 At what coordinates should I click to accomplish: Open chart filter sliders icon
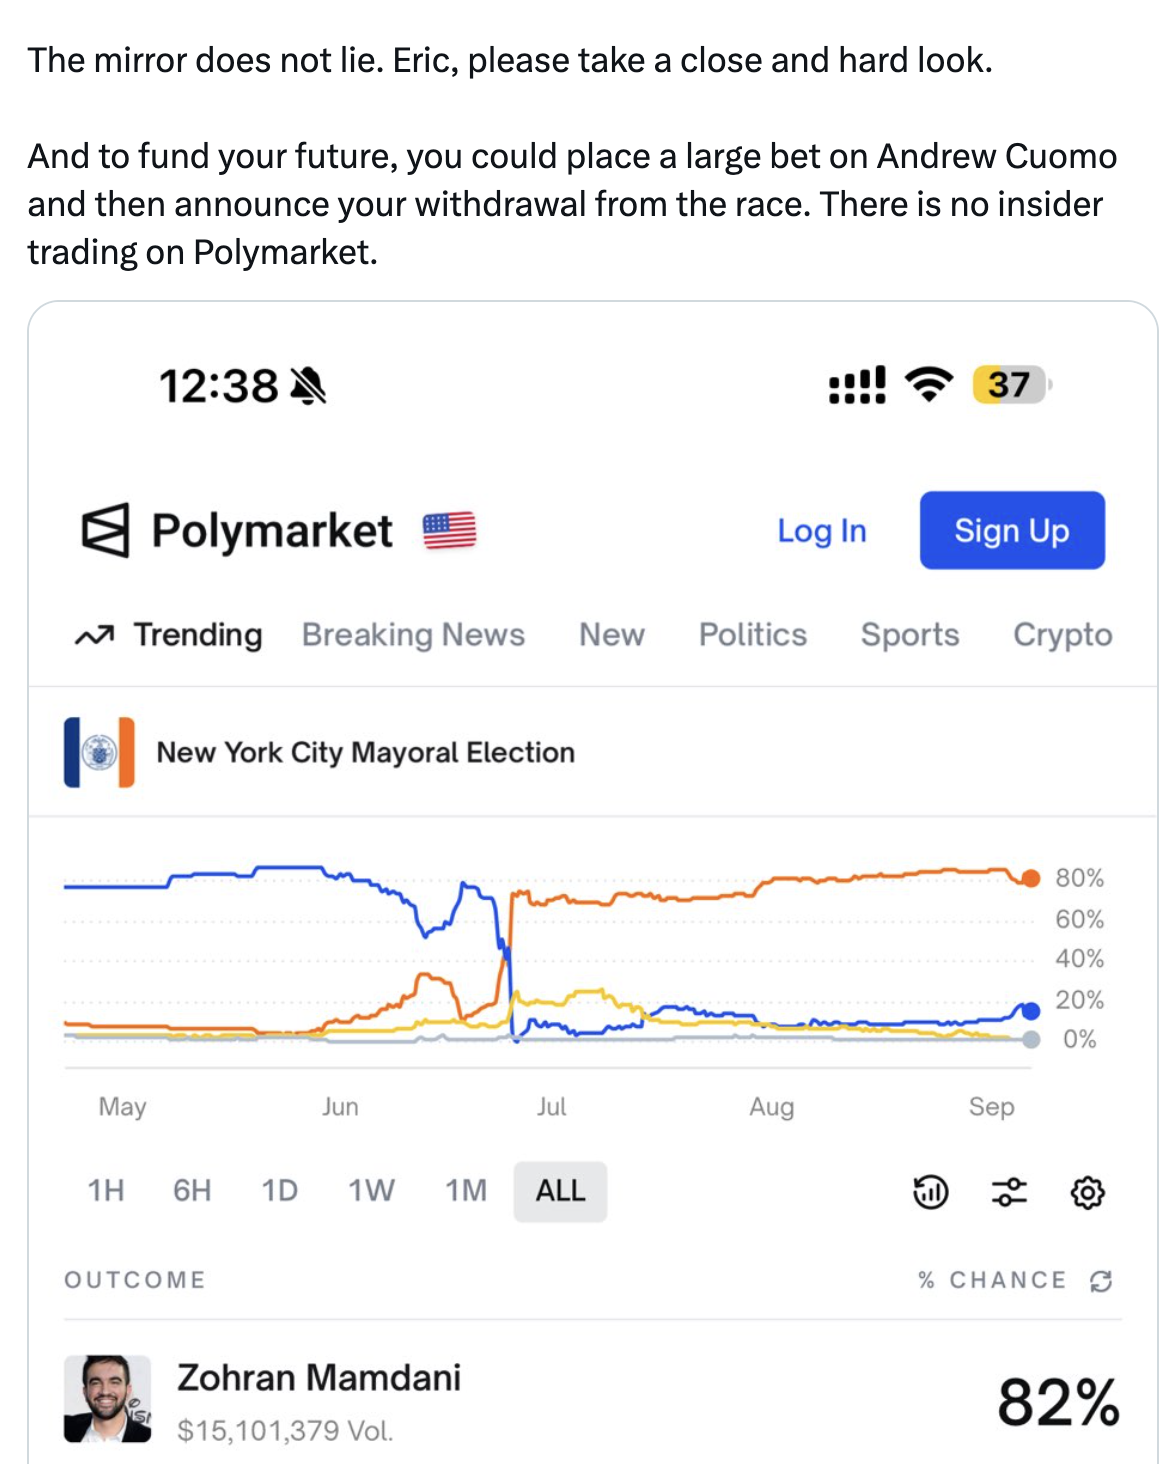tap(1009, 1192)
